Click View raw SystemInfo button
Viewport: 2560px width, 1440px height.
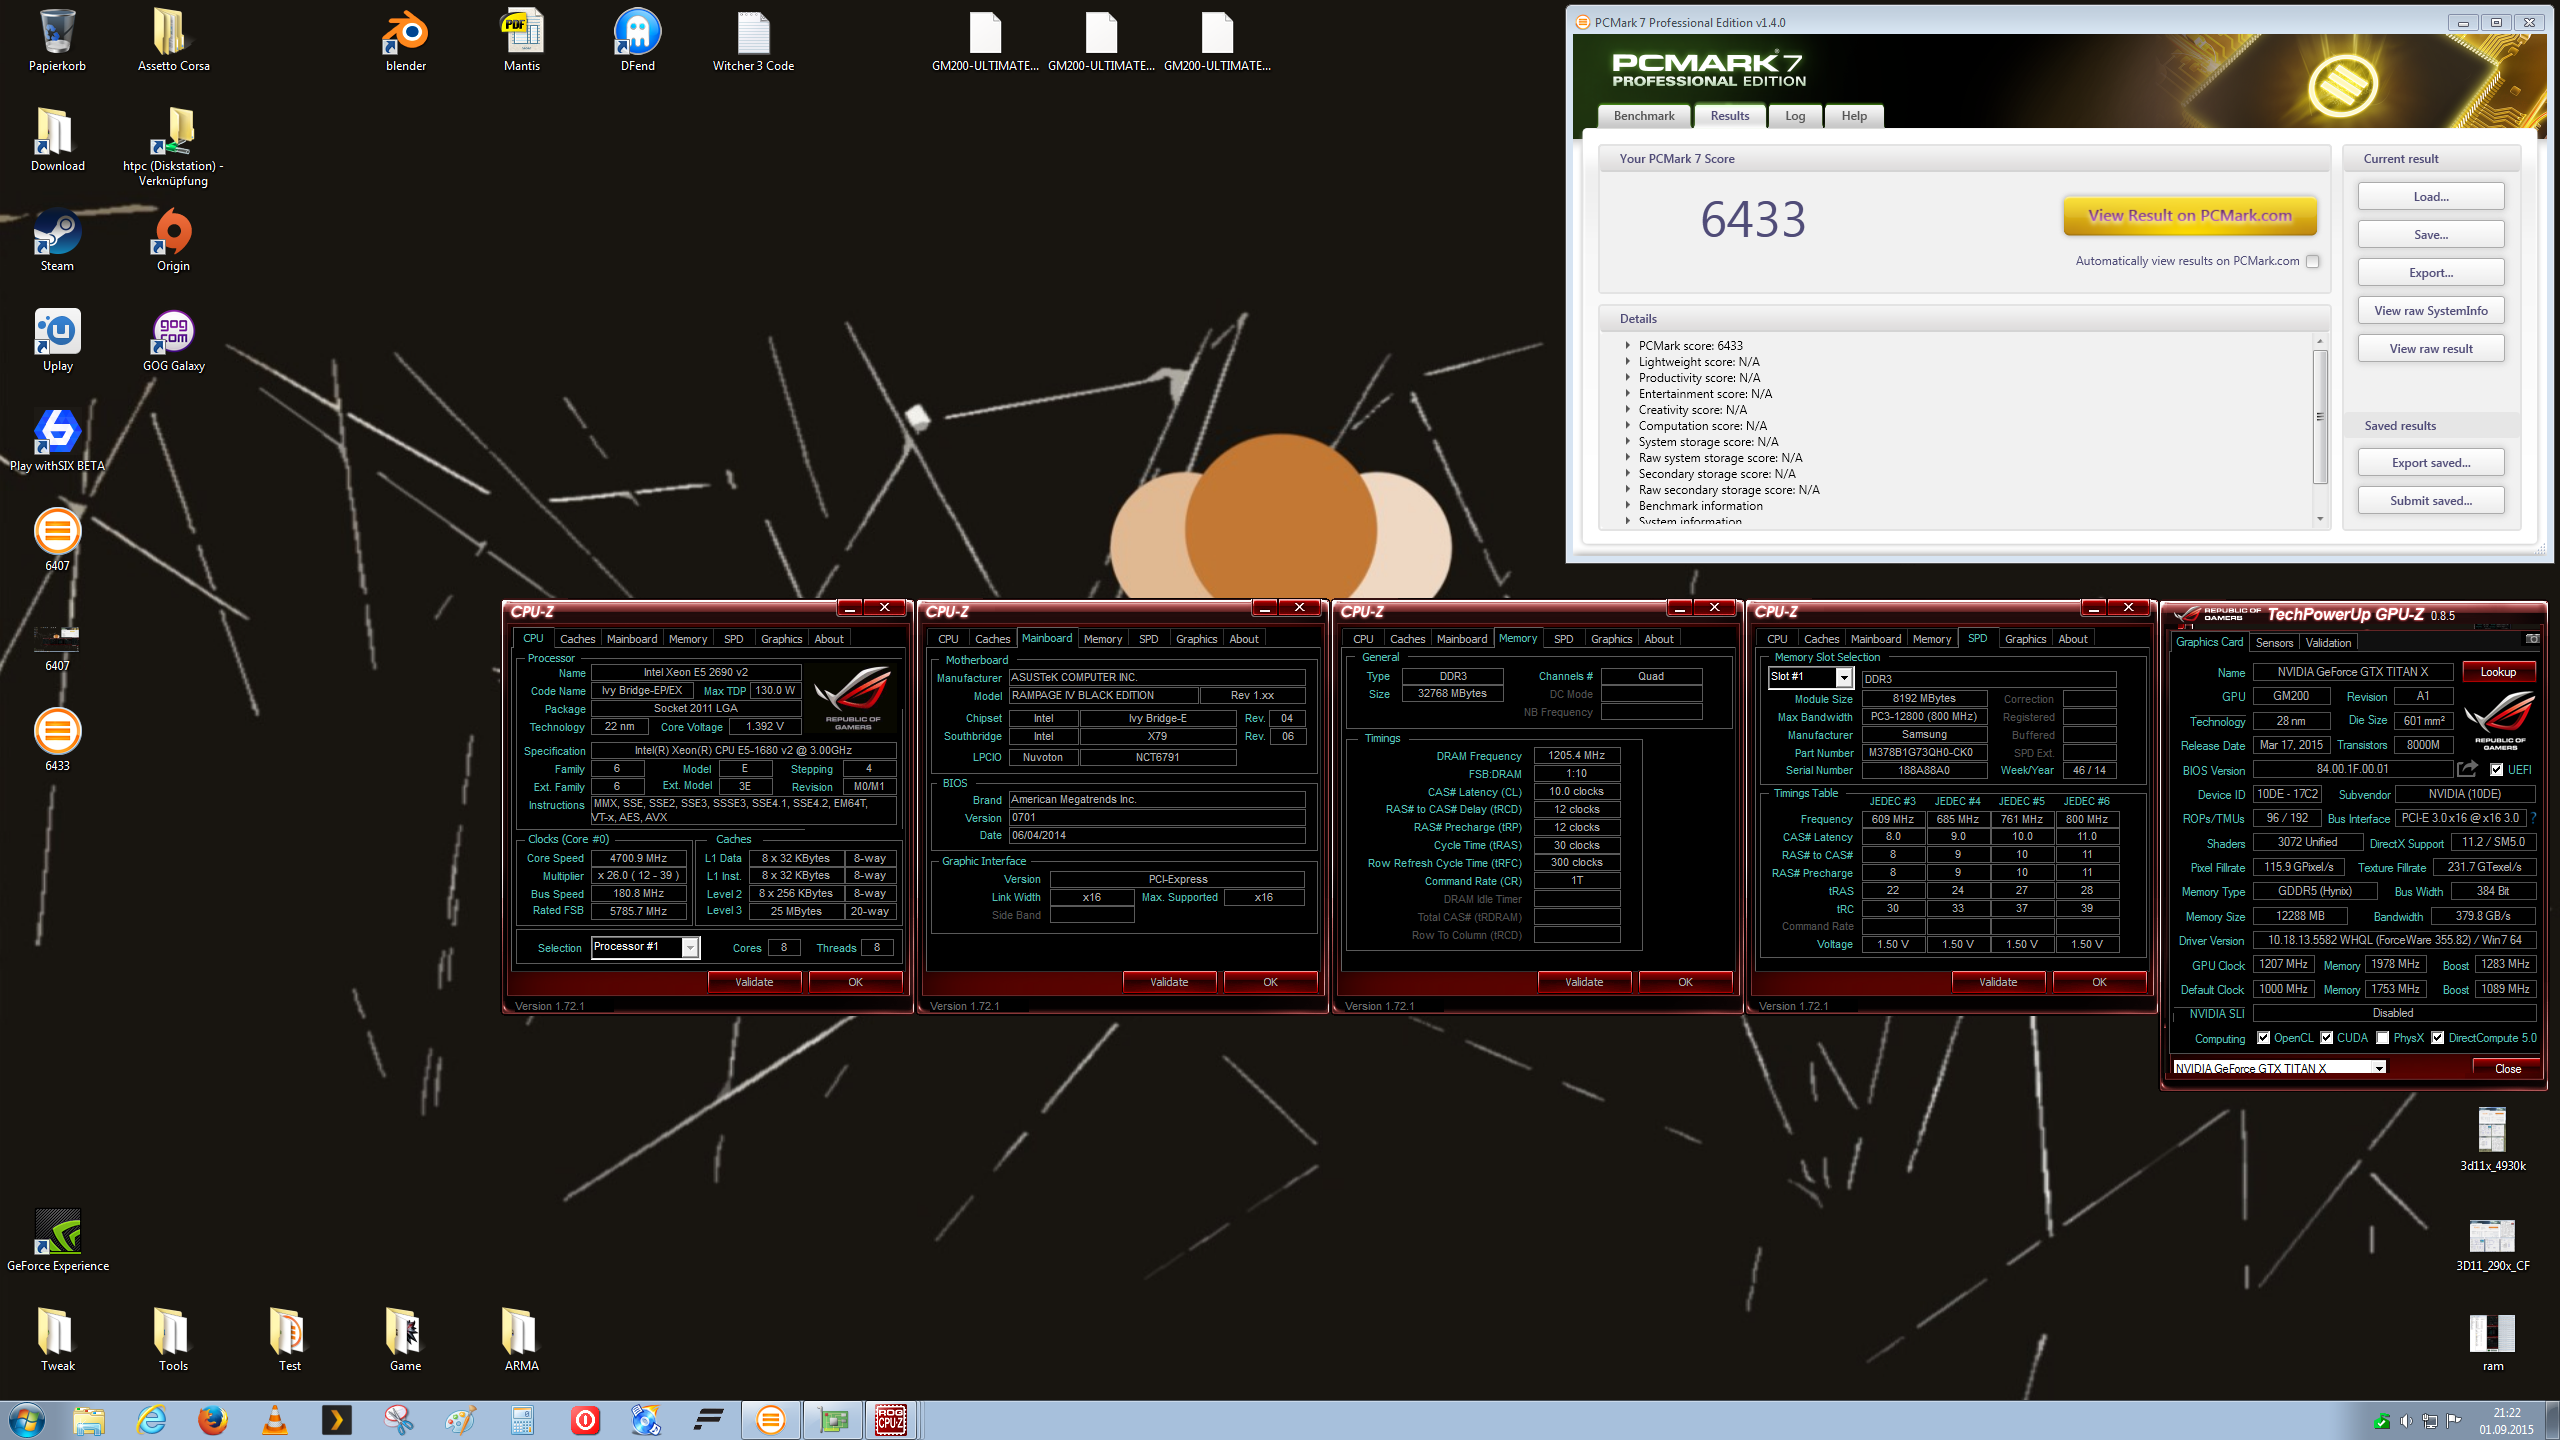click(2431, 311)
